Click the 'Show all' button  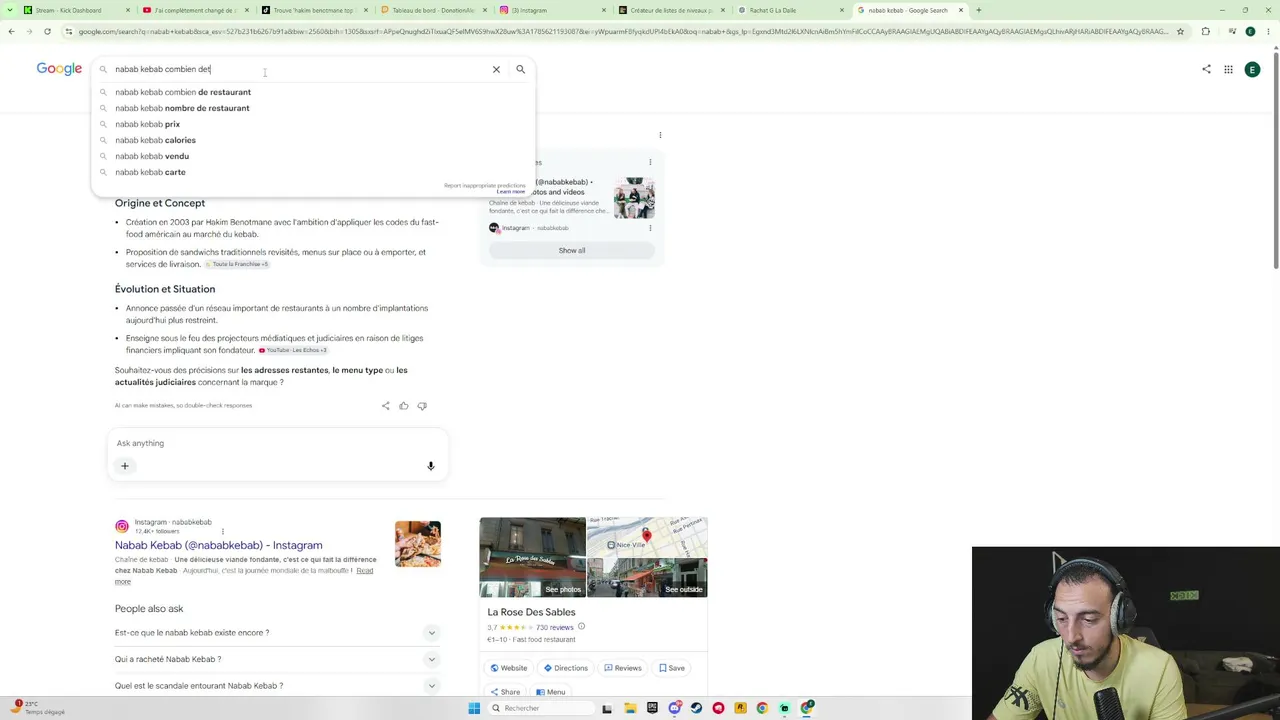click(572, 250)
